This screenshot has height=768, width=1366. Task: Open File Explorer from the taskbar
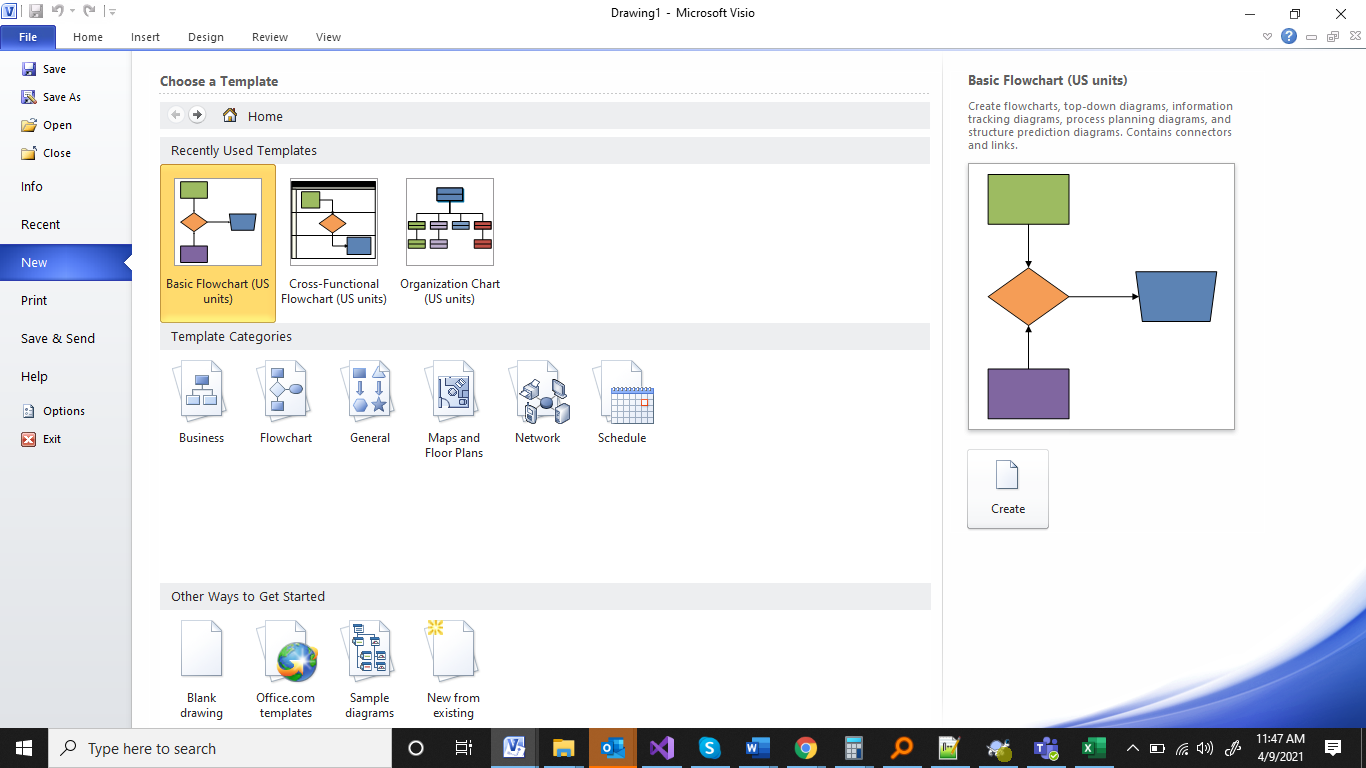click(x=563, y=748)
